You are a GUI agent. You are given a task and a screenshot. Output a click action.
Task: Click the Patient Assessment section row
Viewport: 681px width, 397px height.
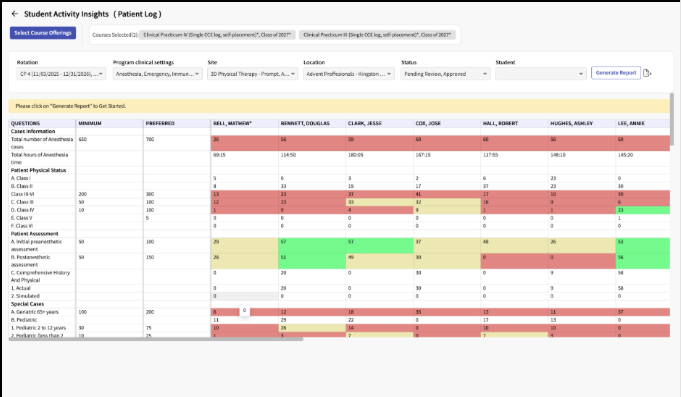pos(34,234)
